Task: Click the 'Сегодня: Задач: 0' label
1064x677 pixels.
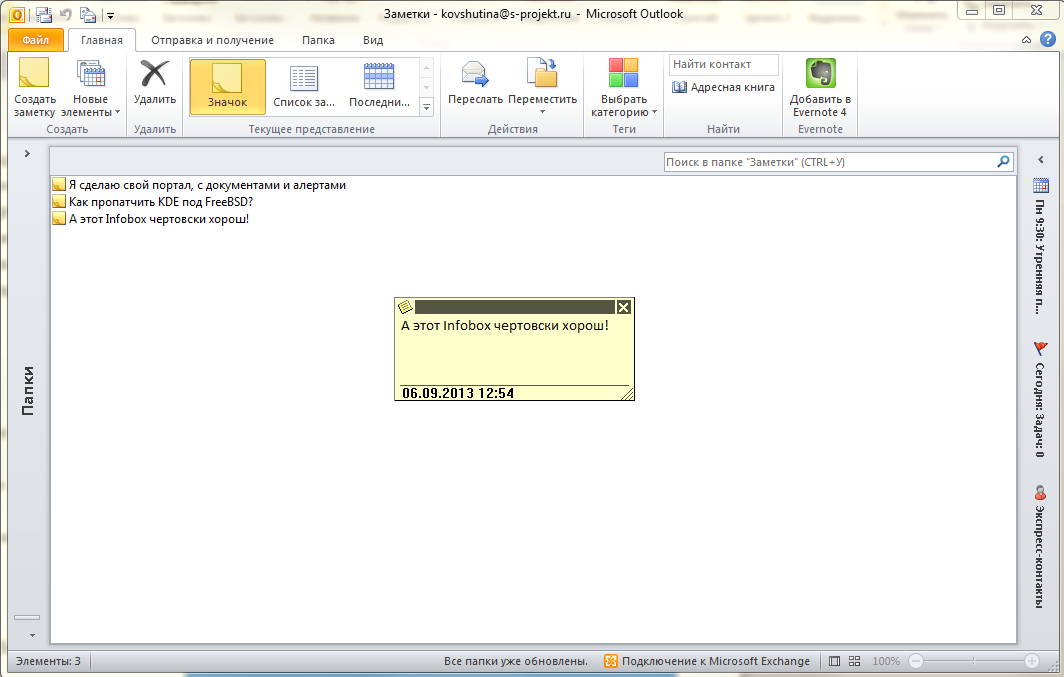Action: click(1040, 410)
